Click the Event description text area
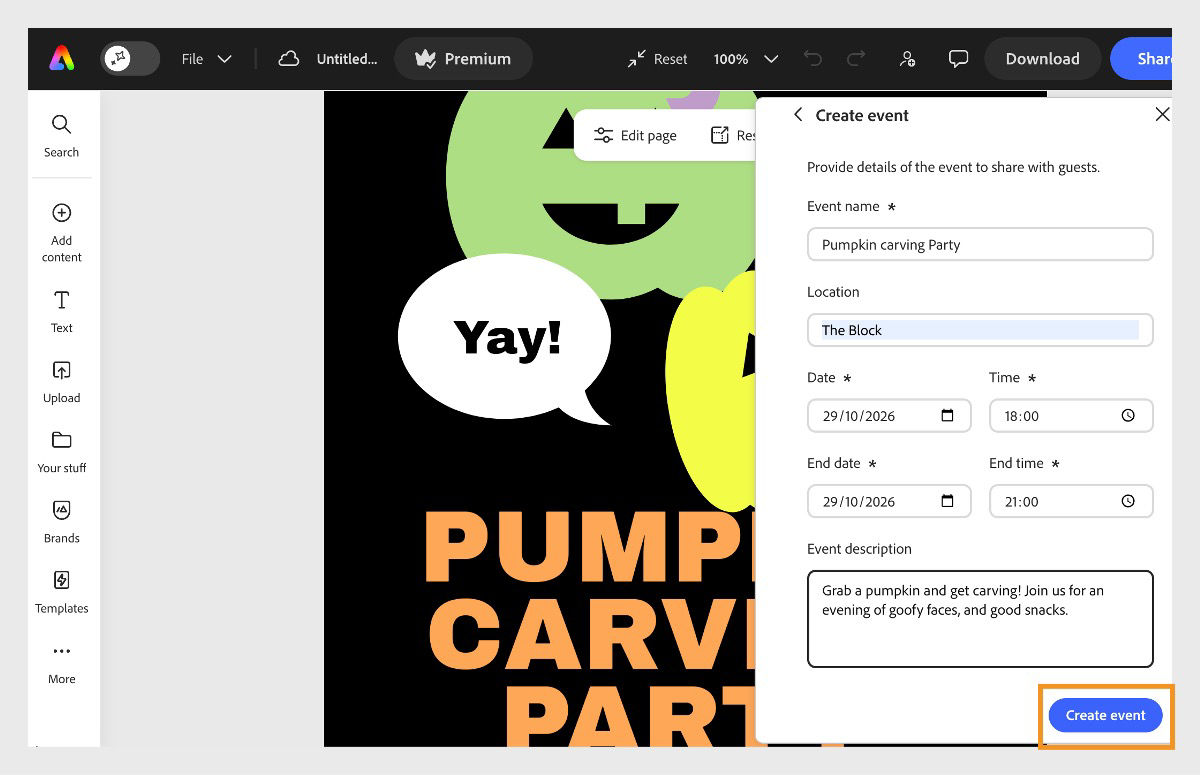 (x=980, y=618)
